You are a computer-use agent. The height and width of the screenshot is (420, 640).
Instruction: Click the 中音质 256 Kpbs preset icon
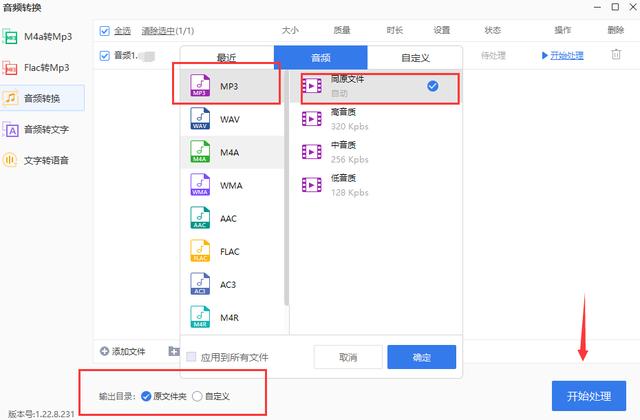click(312, 152)
